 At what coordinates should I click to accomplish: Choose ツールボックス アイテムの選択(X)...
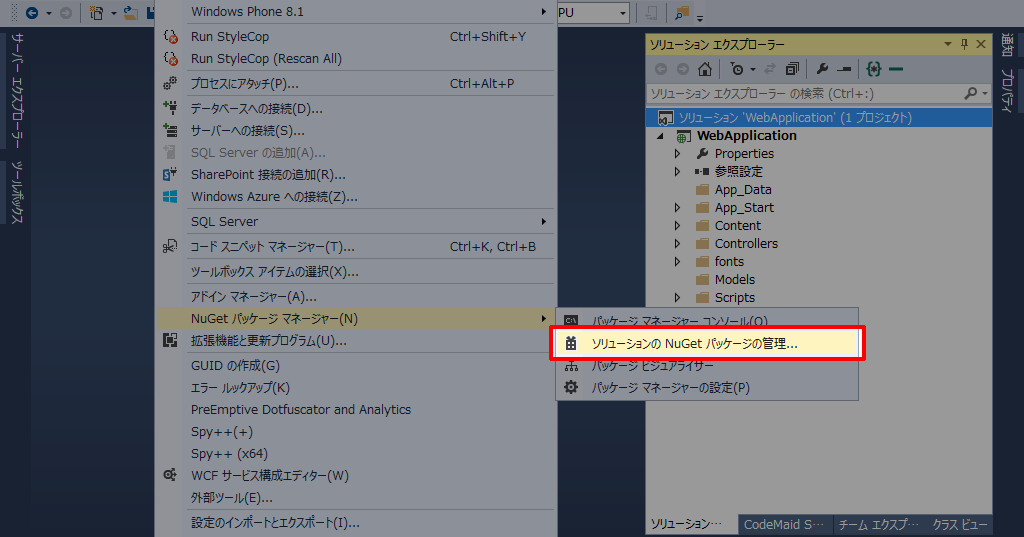[355, 271]
